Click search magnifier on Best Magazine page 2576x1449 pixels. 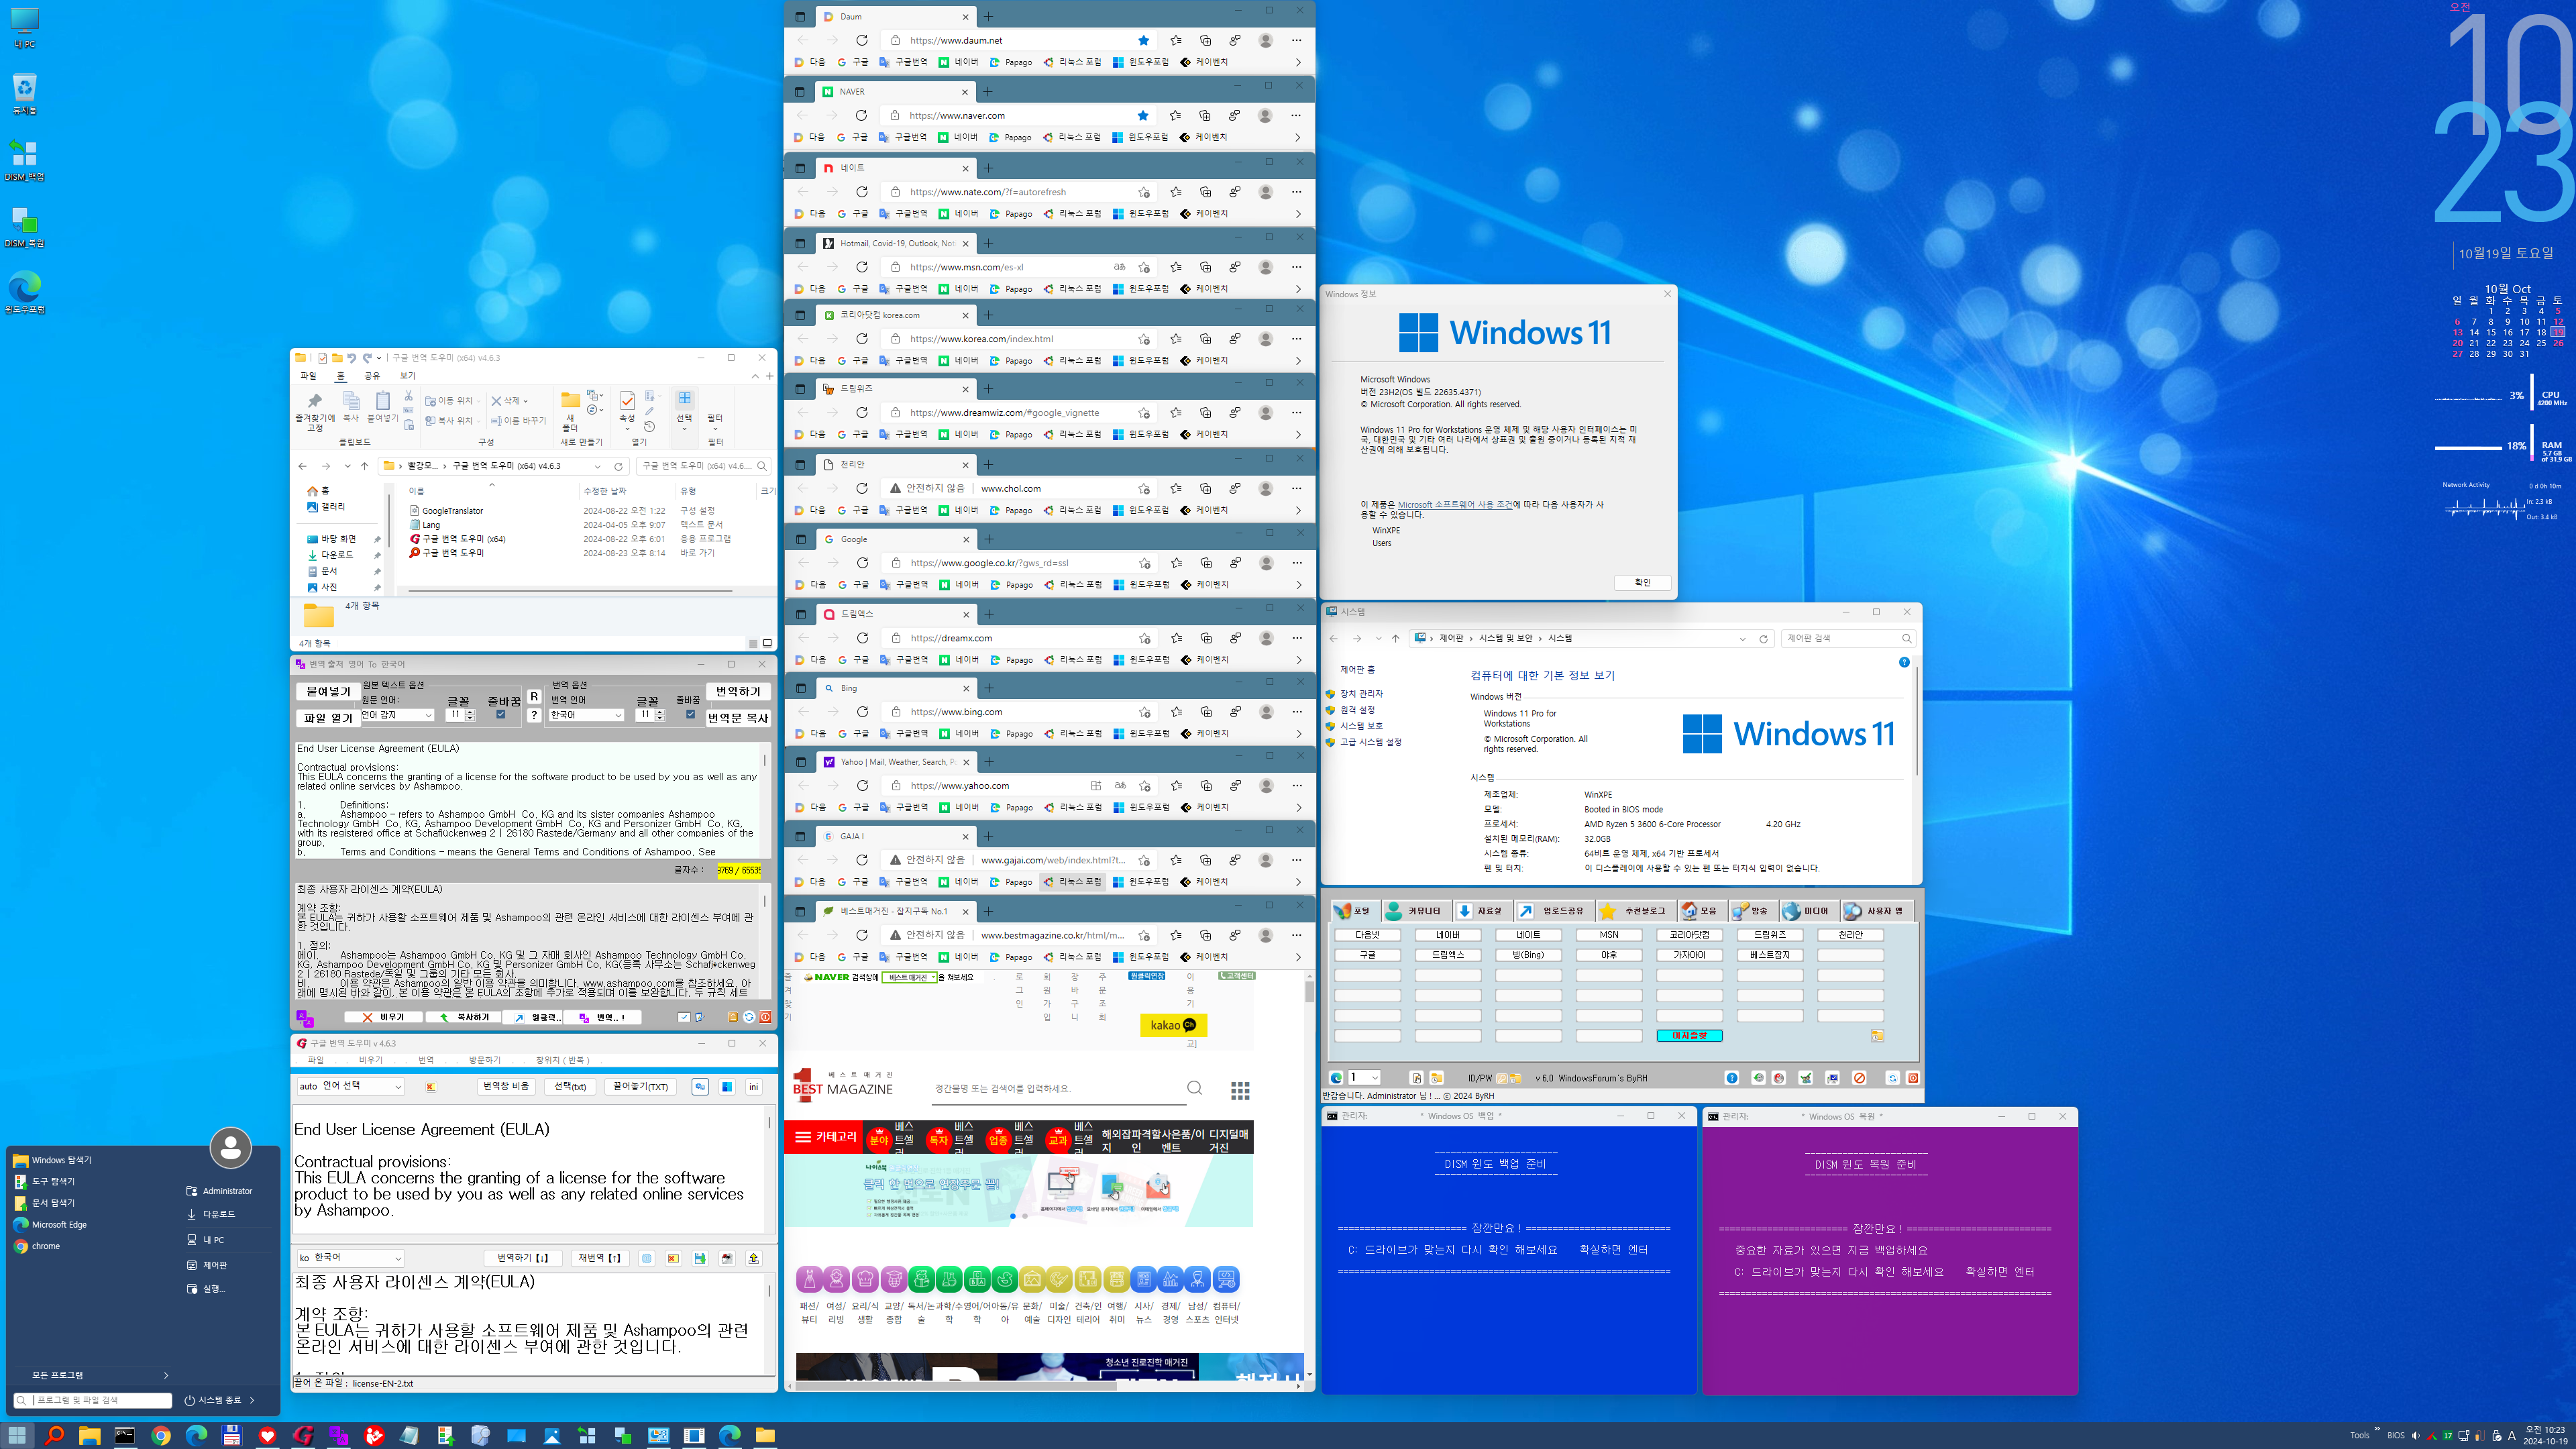coord(1194,1088)
